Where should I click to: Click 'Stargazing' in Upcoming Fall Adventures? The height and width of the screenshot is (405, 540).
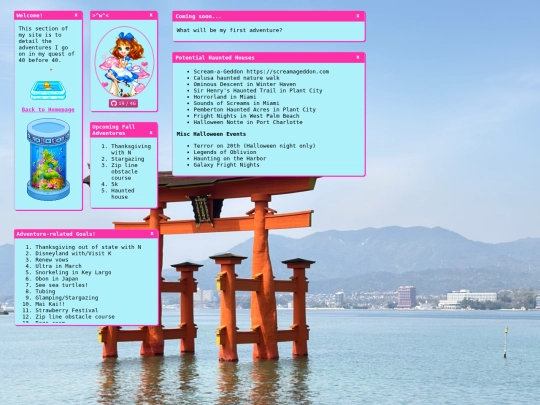pos(127,159)
